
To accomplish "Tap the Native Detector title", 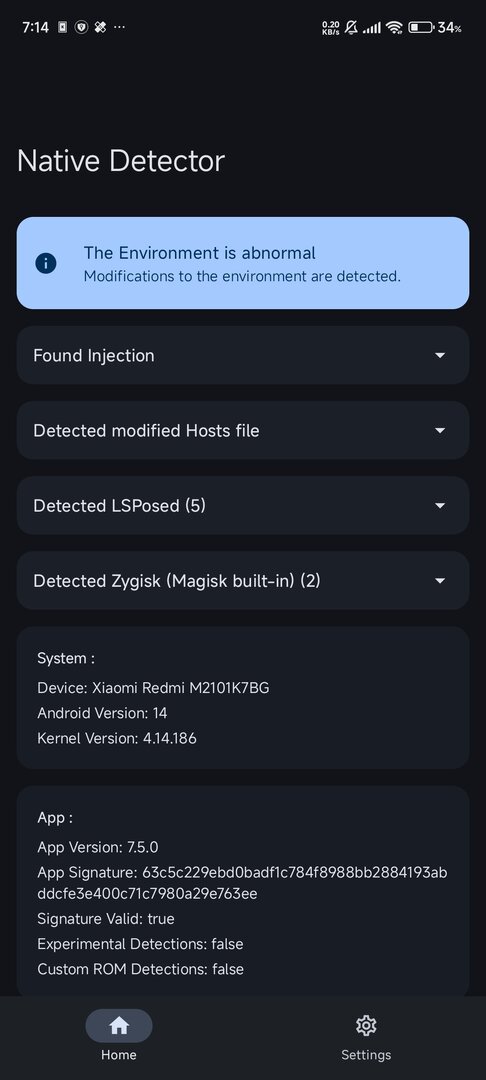I will click(121, 161).
